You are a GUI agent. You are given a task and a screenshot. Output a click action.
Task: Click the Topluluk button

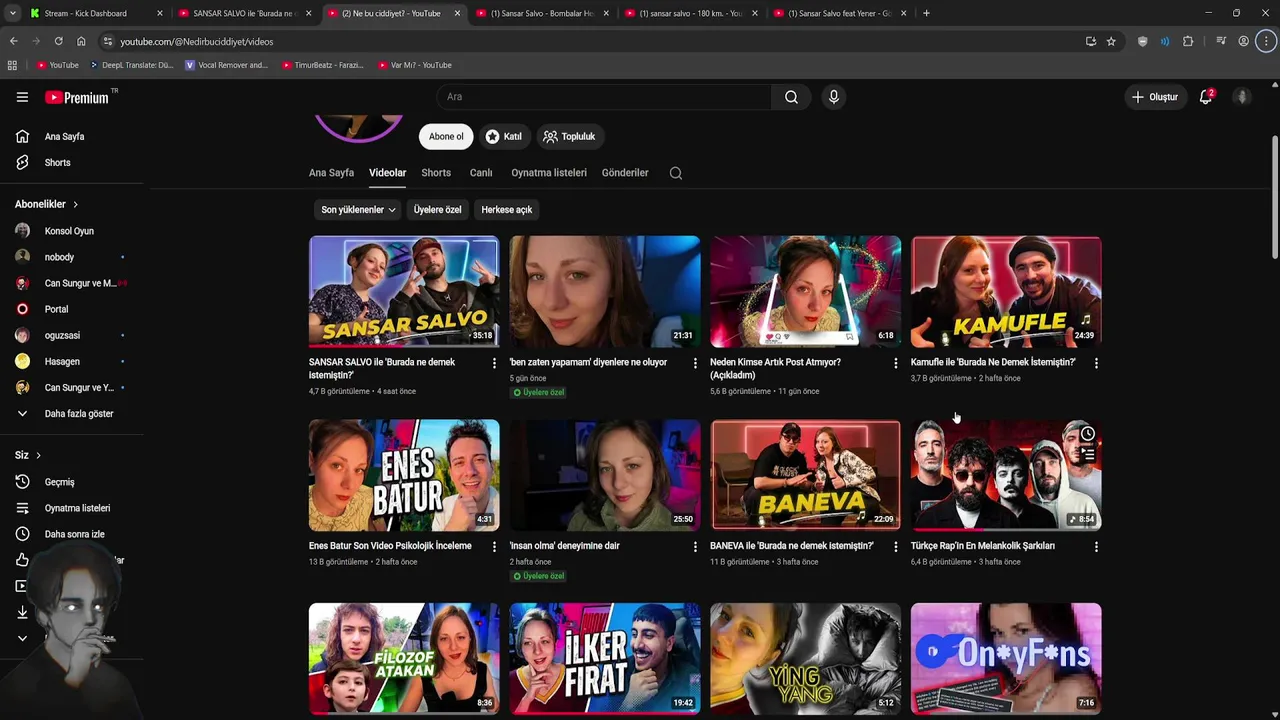569,137
